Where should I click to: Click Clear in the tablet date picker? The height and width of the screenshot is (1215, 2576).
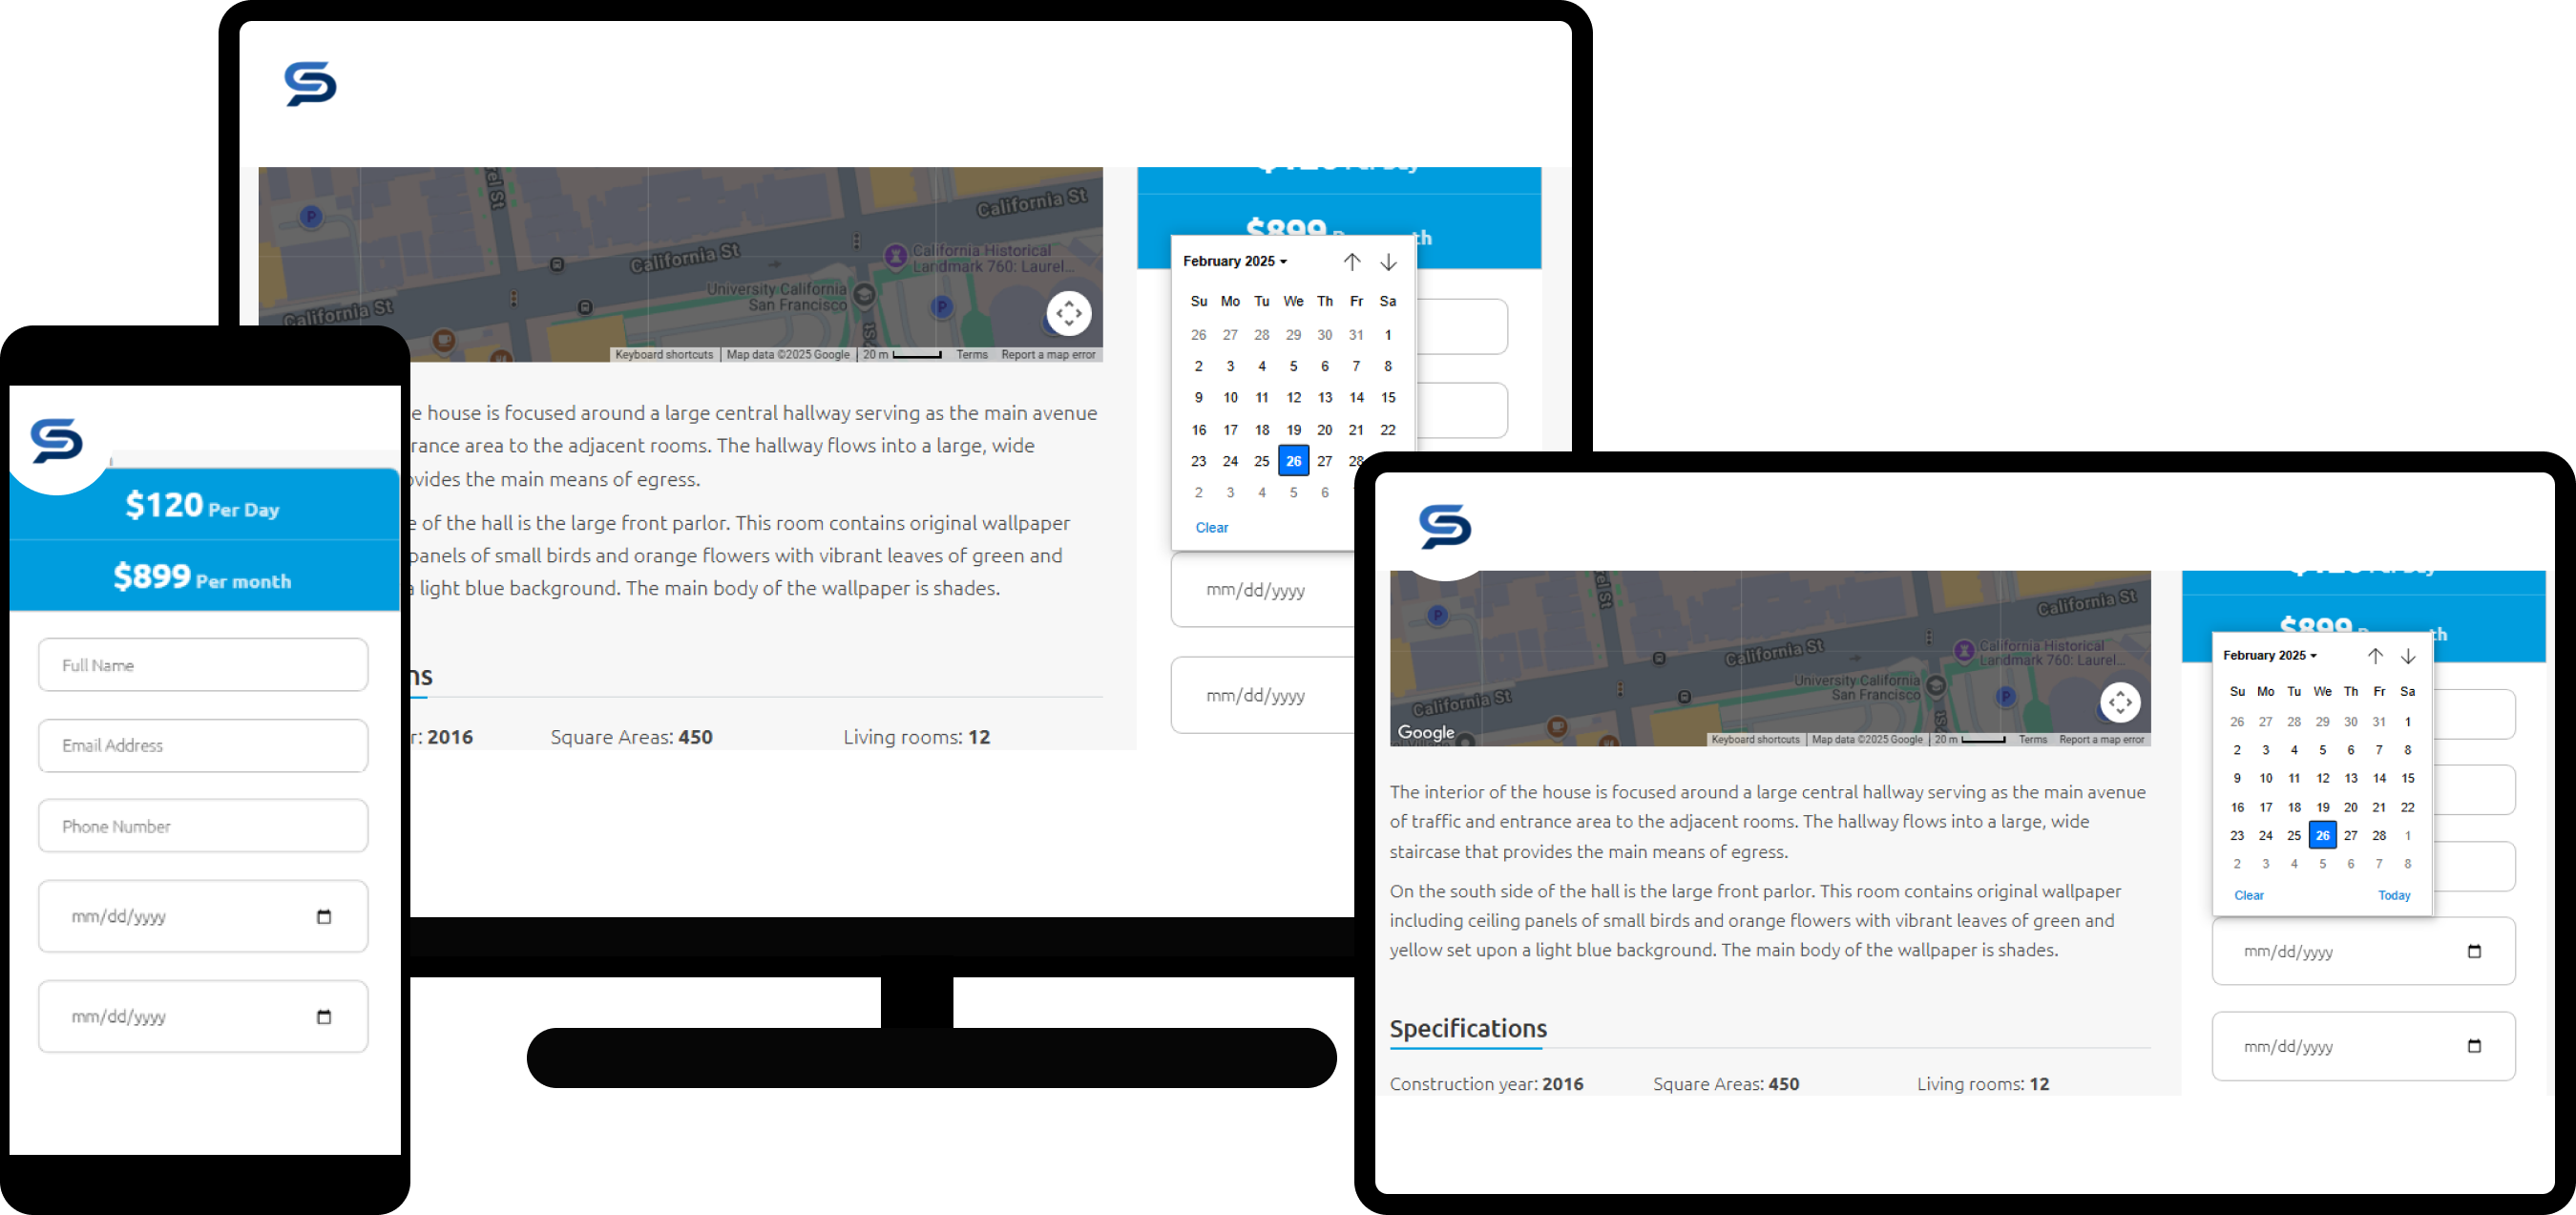coord(2248,895)
